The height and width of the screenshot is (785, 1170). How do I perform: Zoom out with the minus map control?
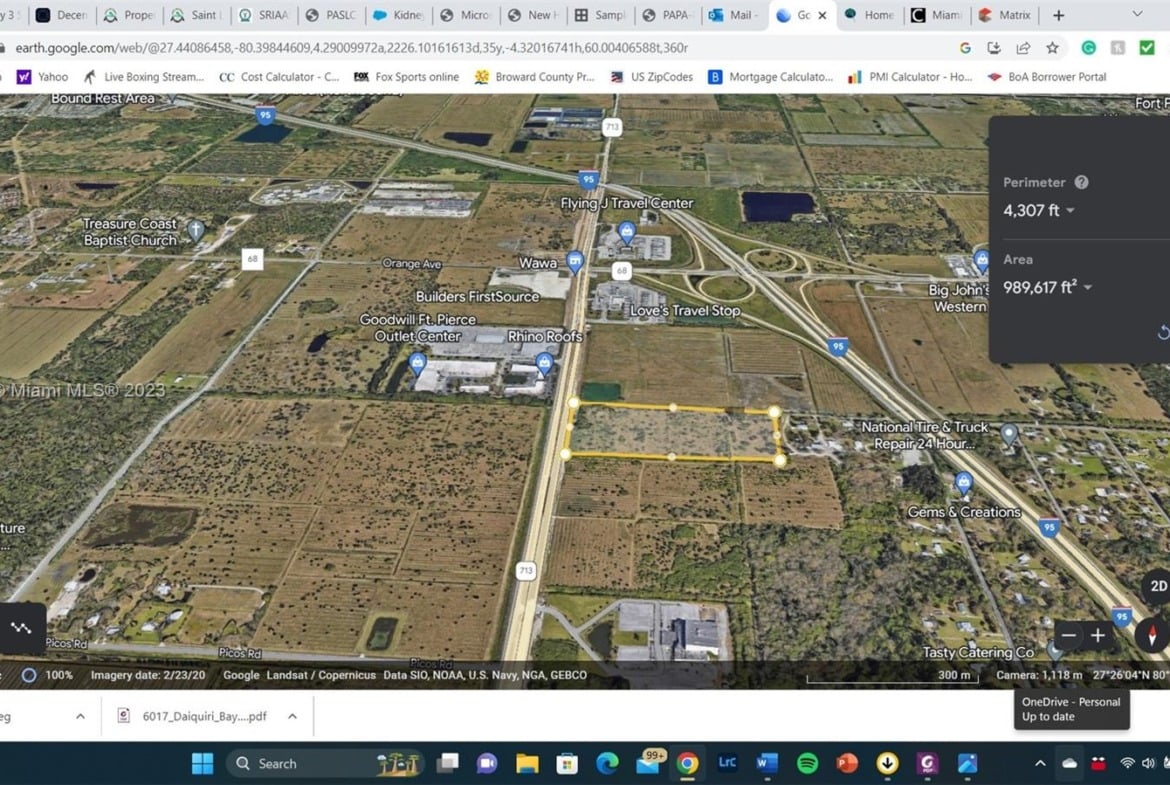1069,636
